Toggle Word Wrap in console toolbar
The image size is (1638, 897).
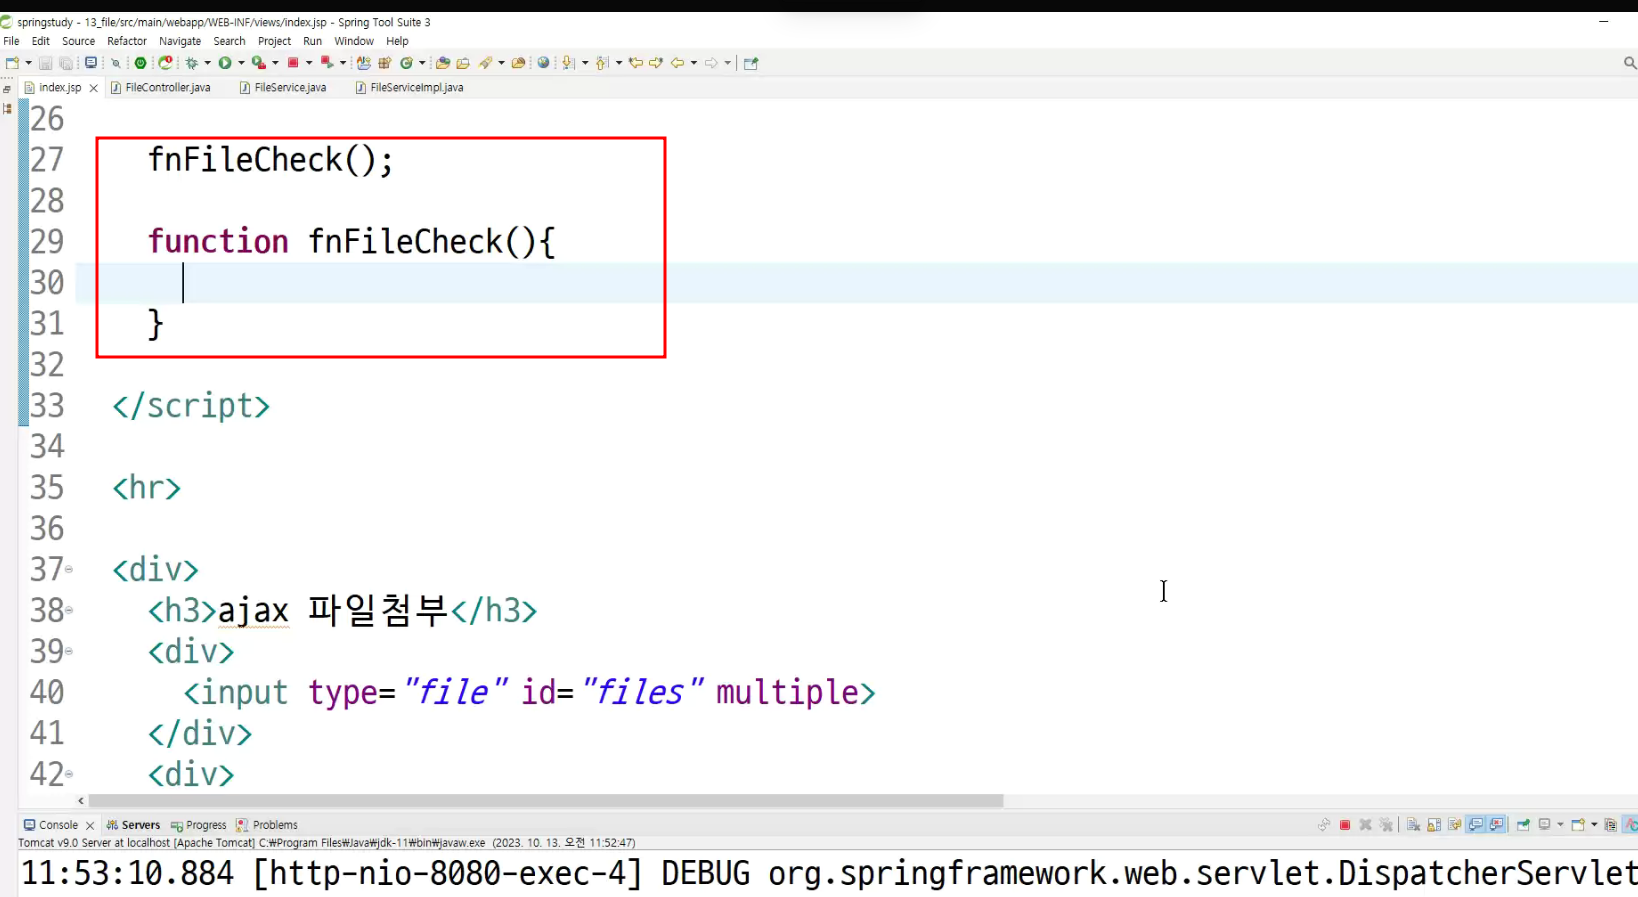pyautogui.click(x=1455, y=825)
